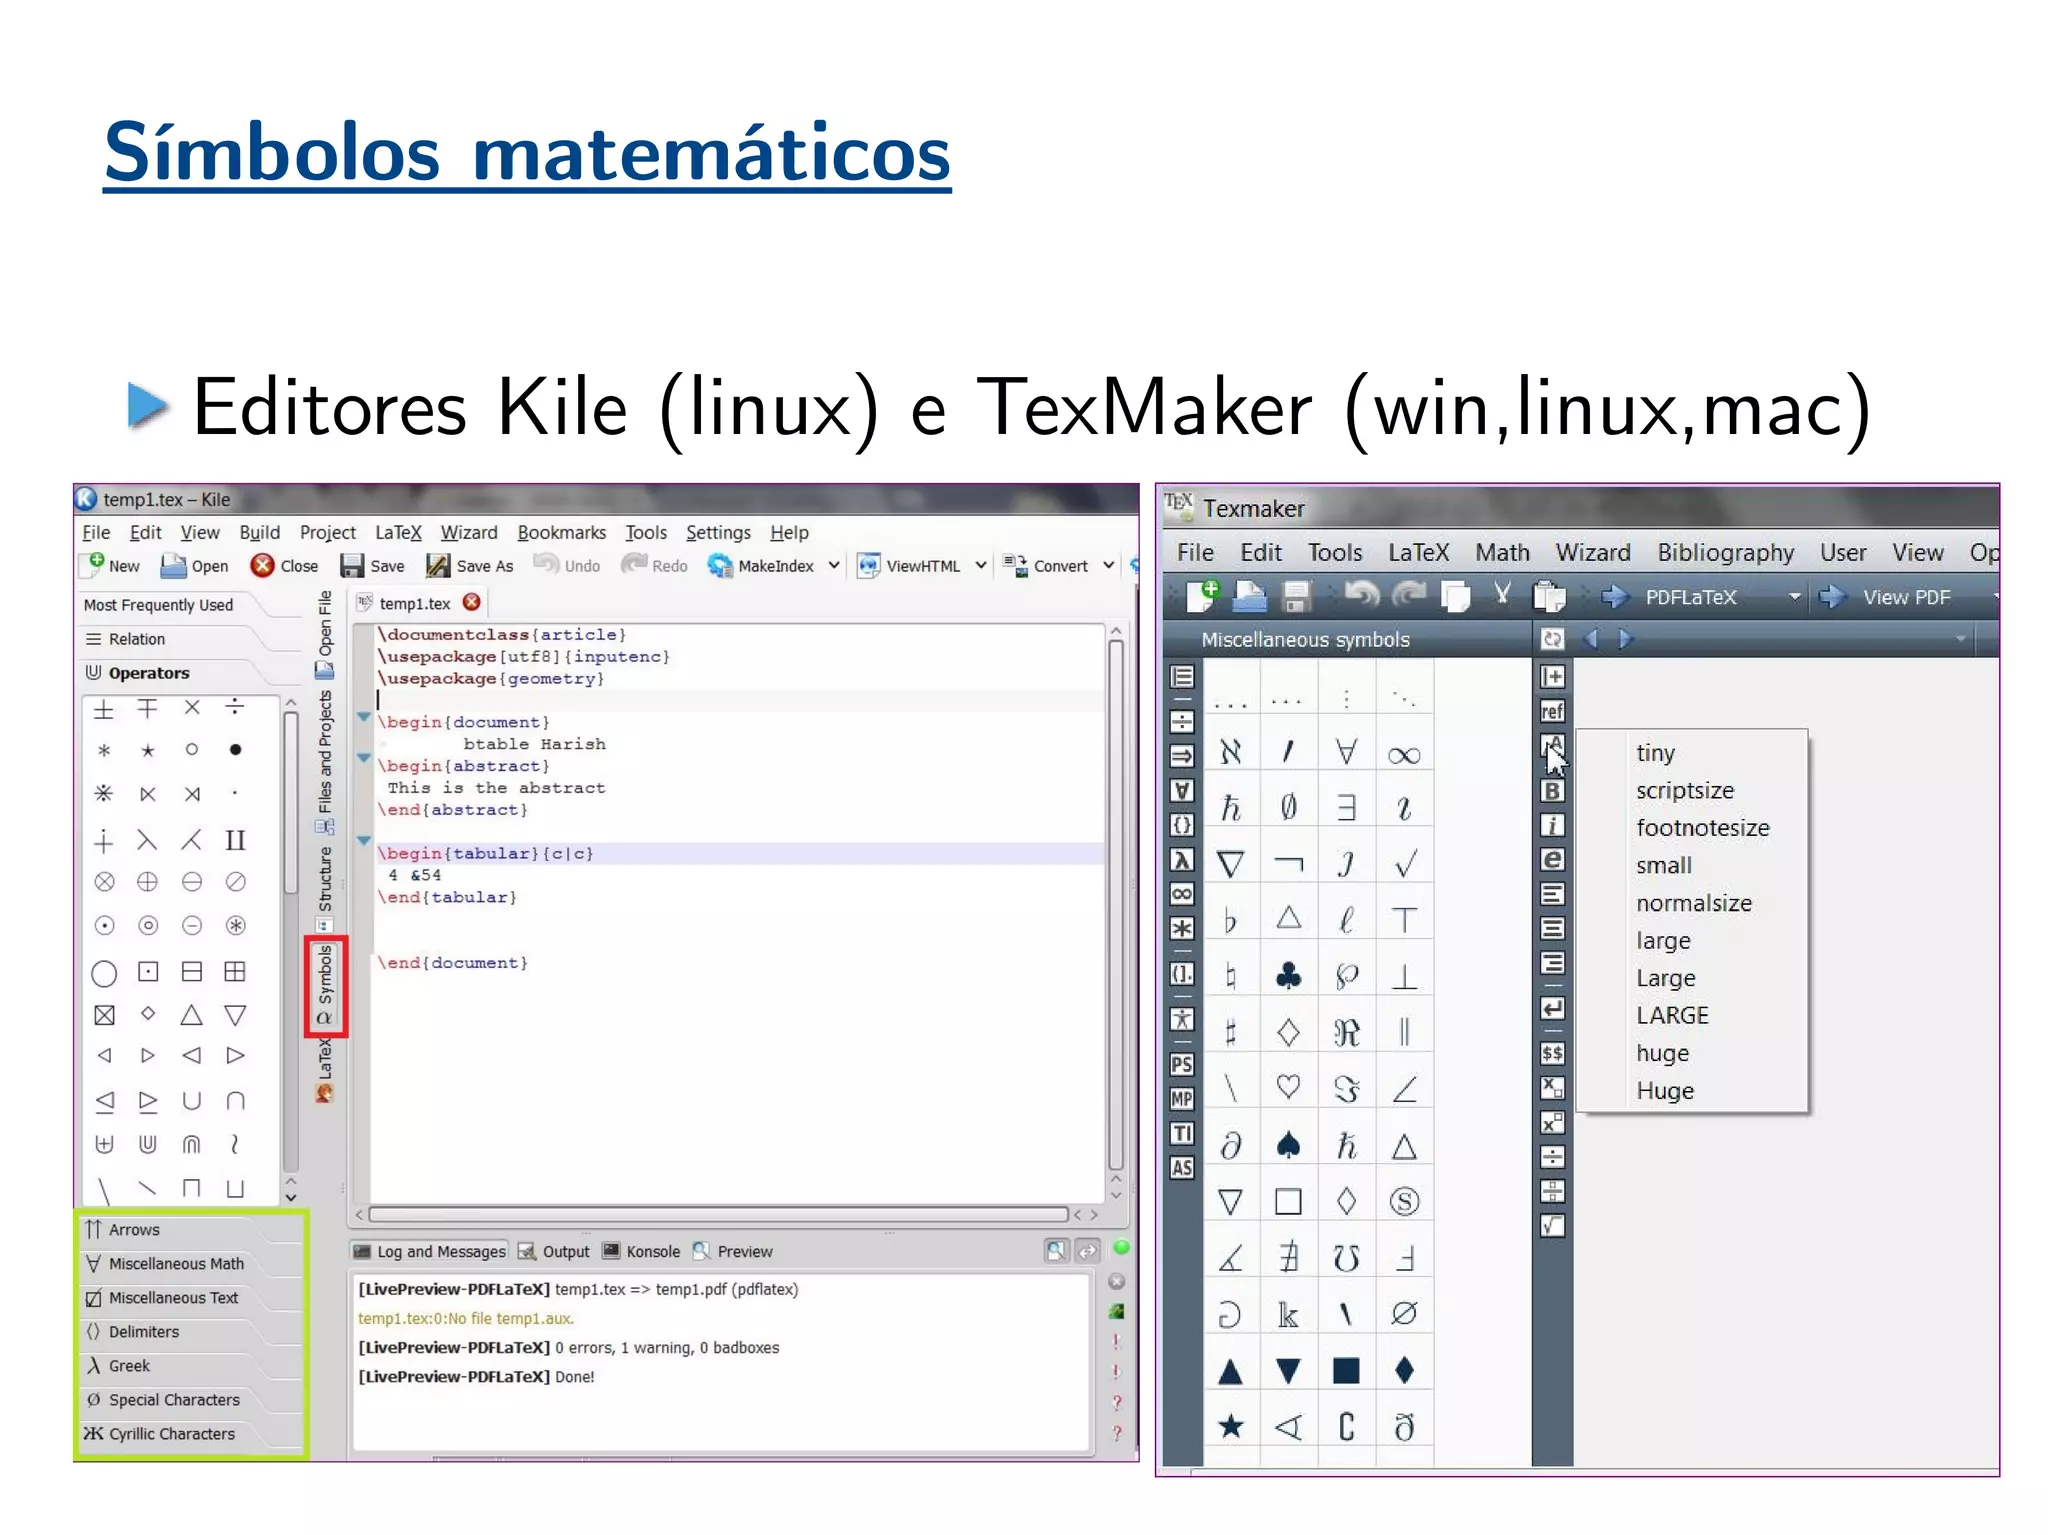Insert the circled plus operator symbol
This screenshot has width=2048, height=1535.
[x=147, y=882]
